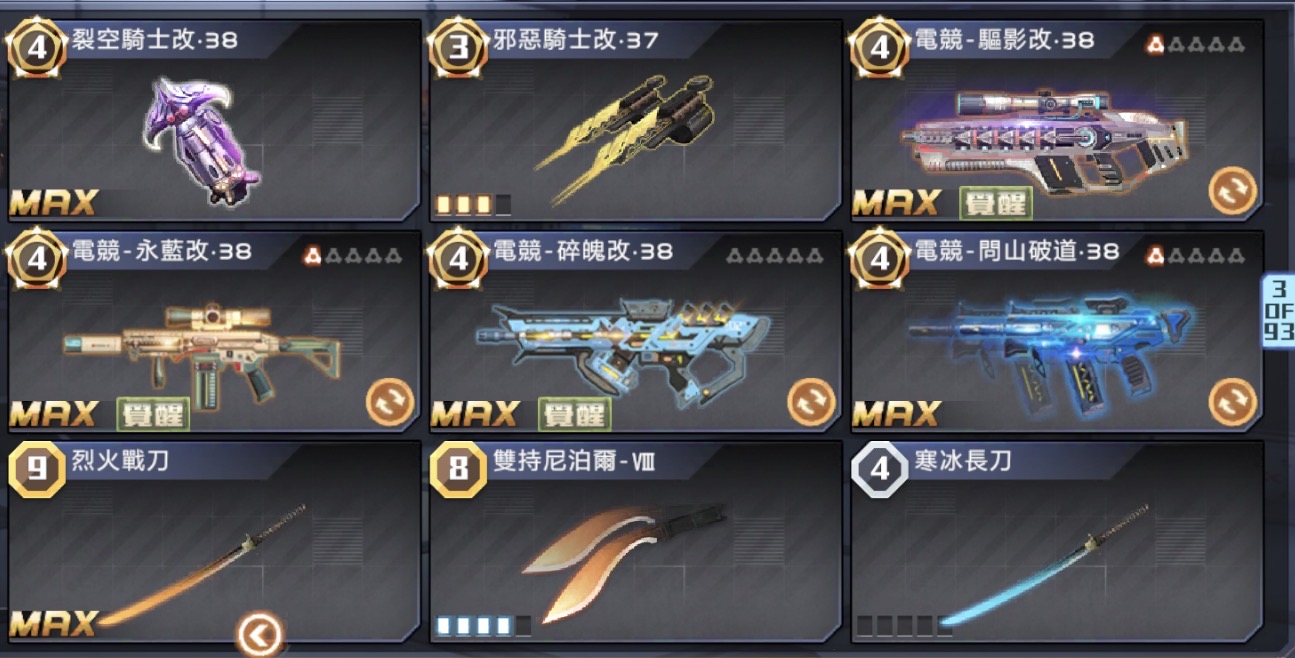Click the level 4 badge on 裂空騎士改
The image size is (1295, 658).
point(37,48)
